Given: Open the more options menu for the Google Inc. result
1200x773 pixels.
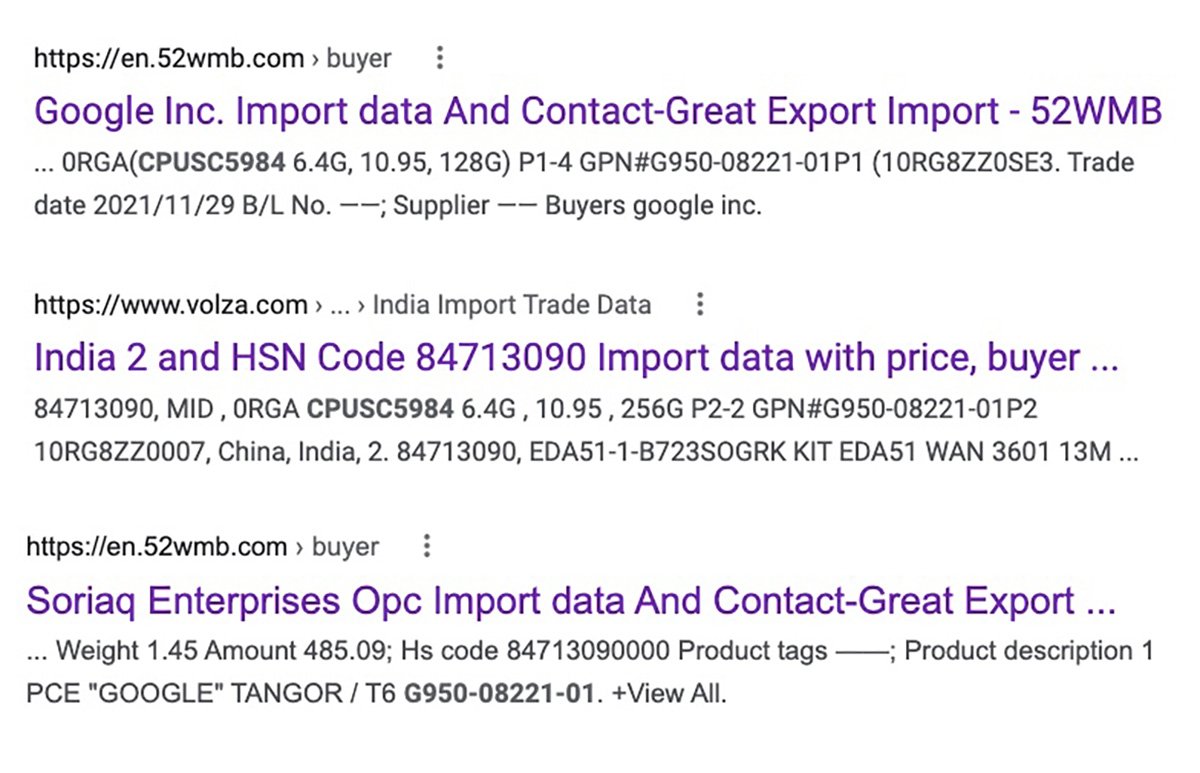Looking at the screenshot, I should click(439, 59).
